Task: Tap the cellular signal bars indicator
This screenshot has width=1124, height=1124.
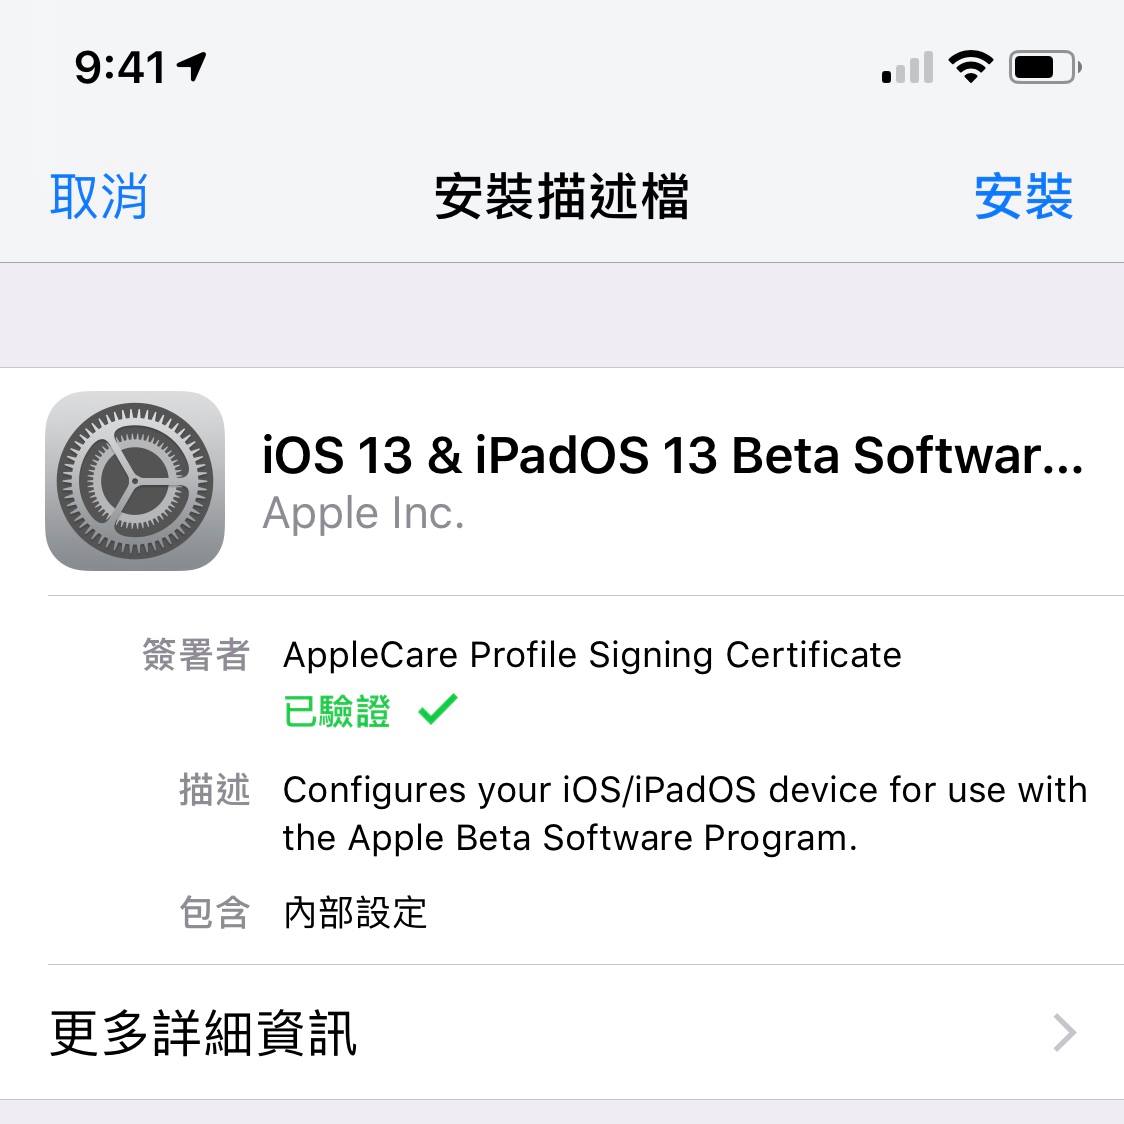Action: coord(907,68)
